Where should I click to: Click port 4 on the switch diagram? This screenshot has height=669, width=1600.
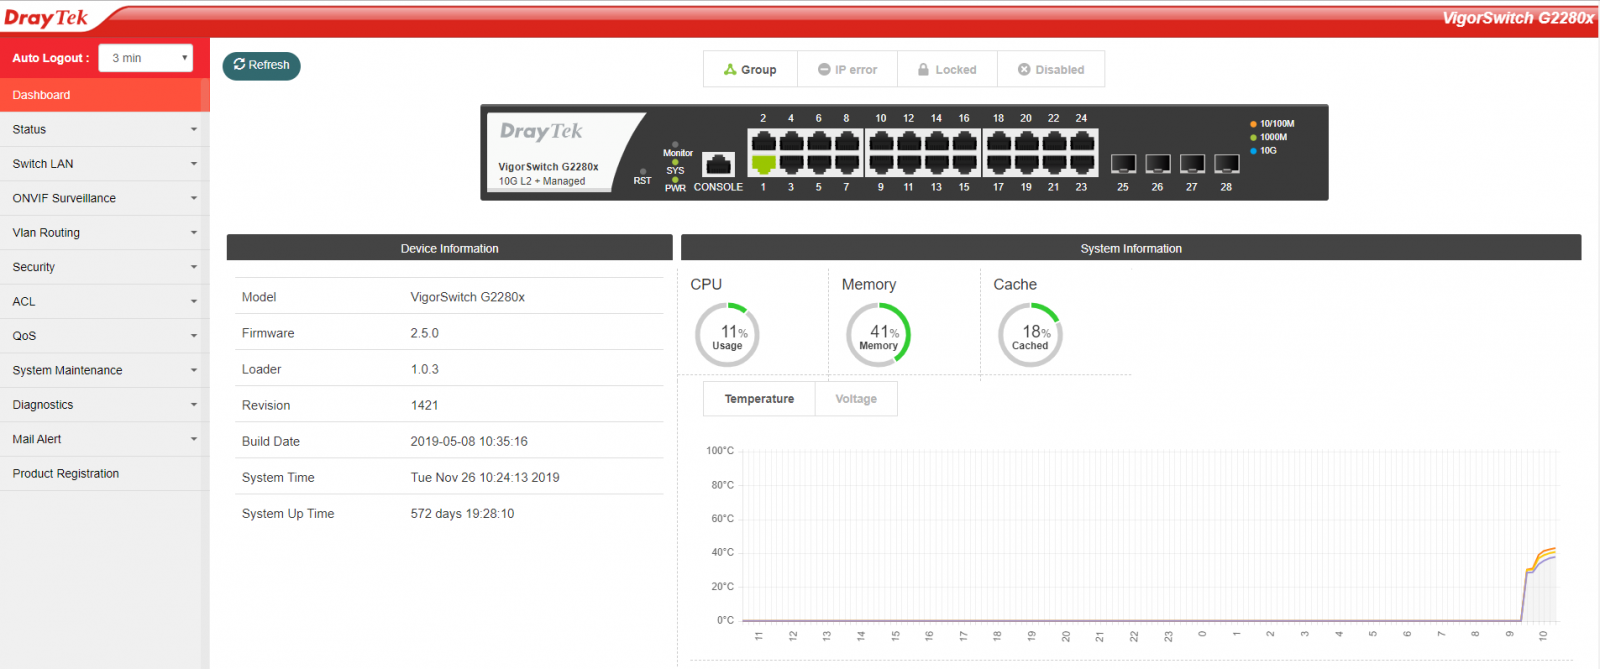pos(792,140)
